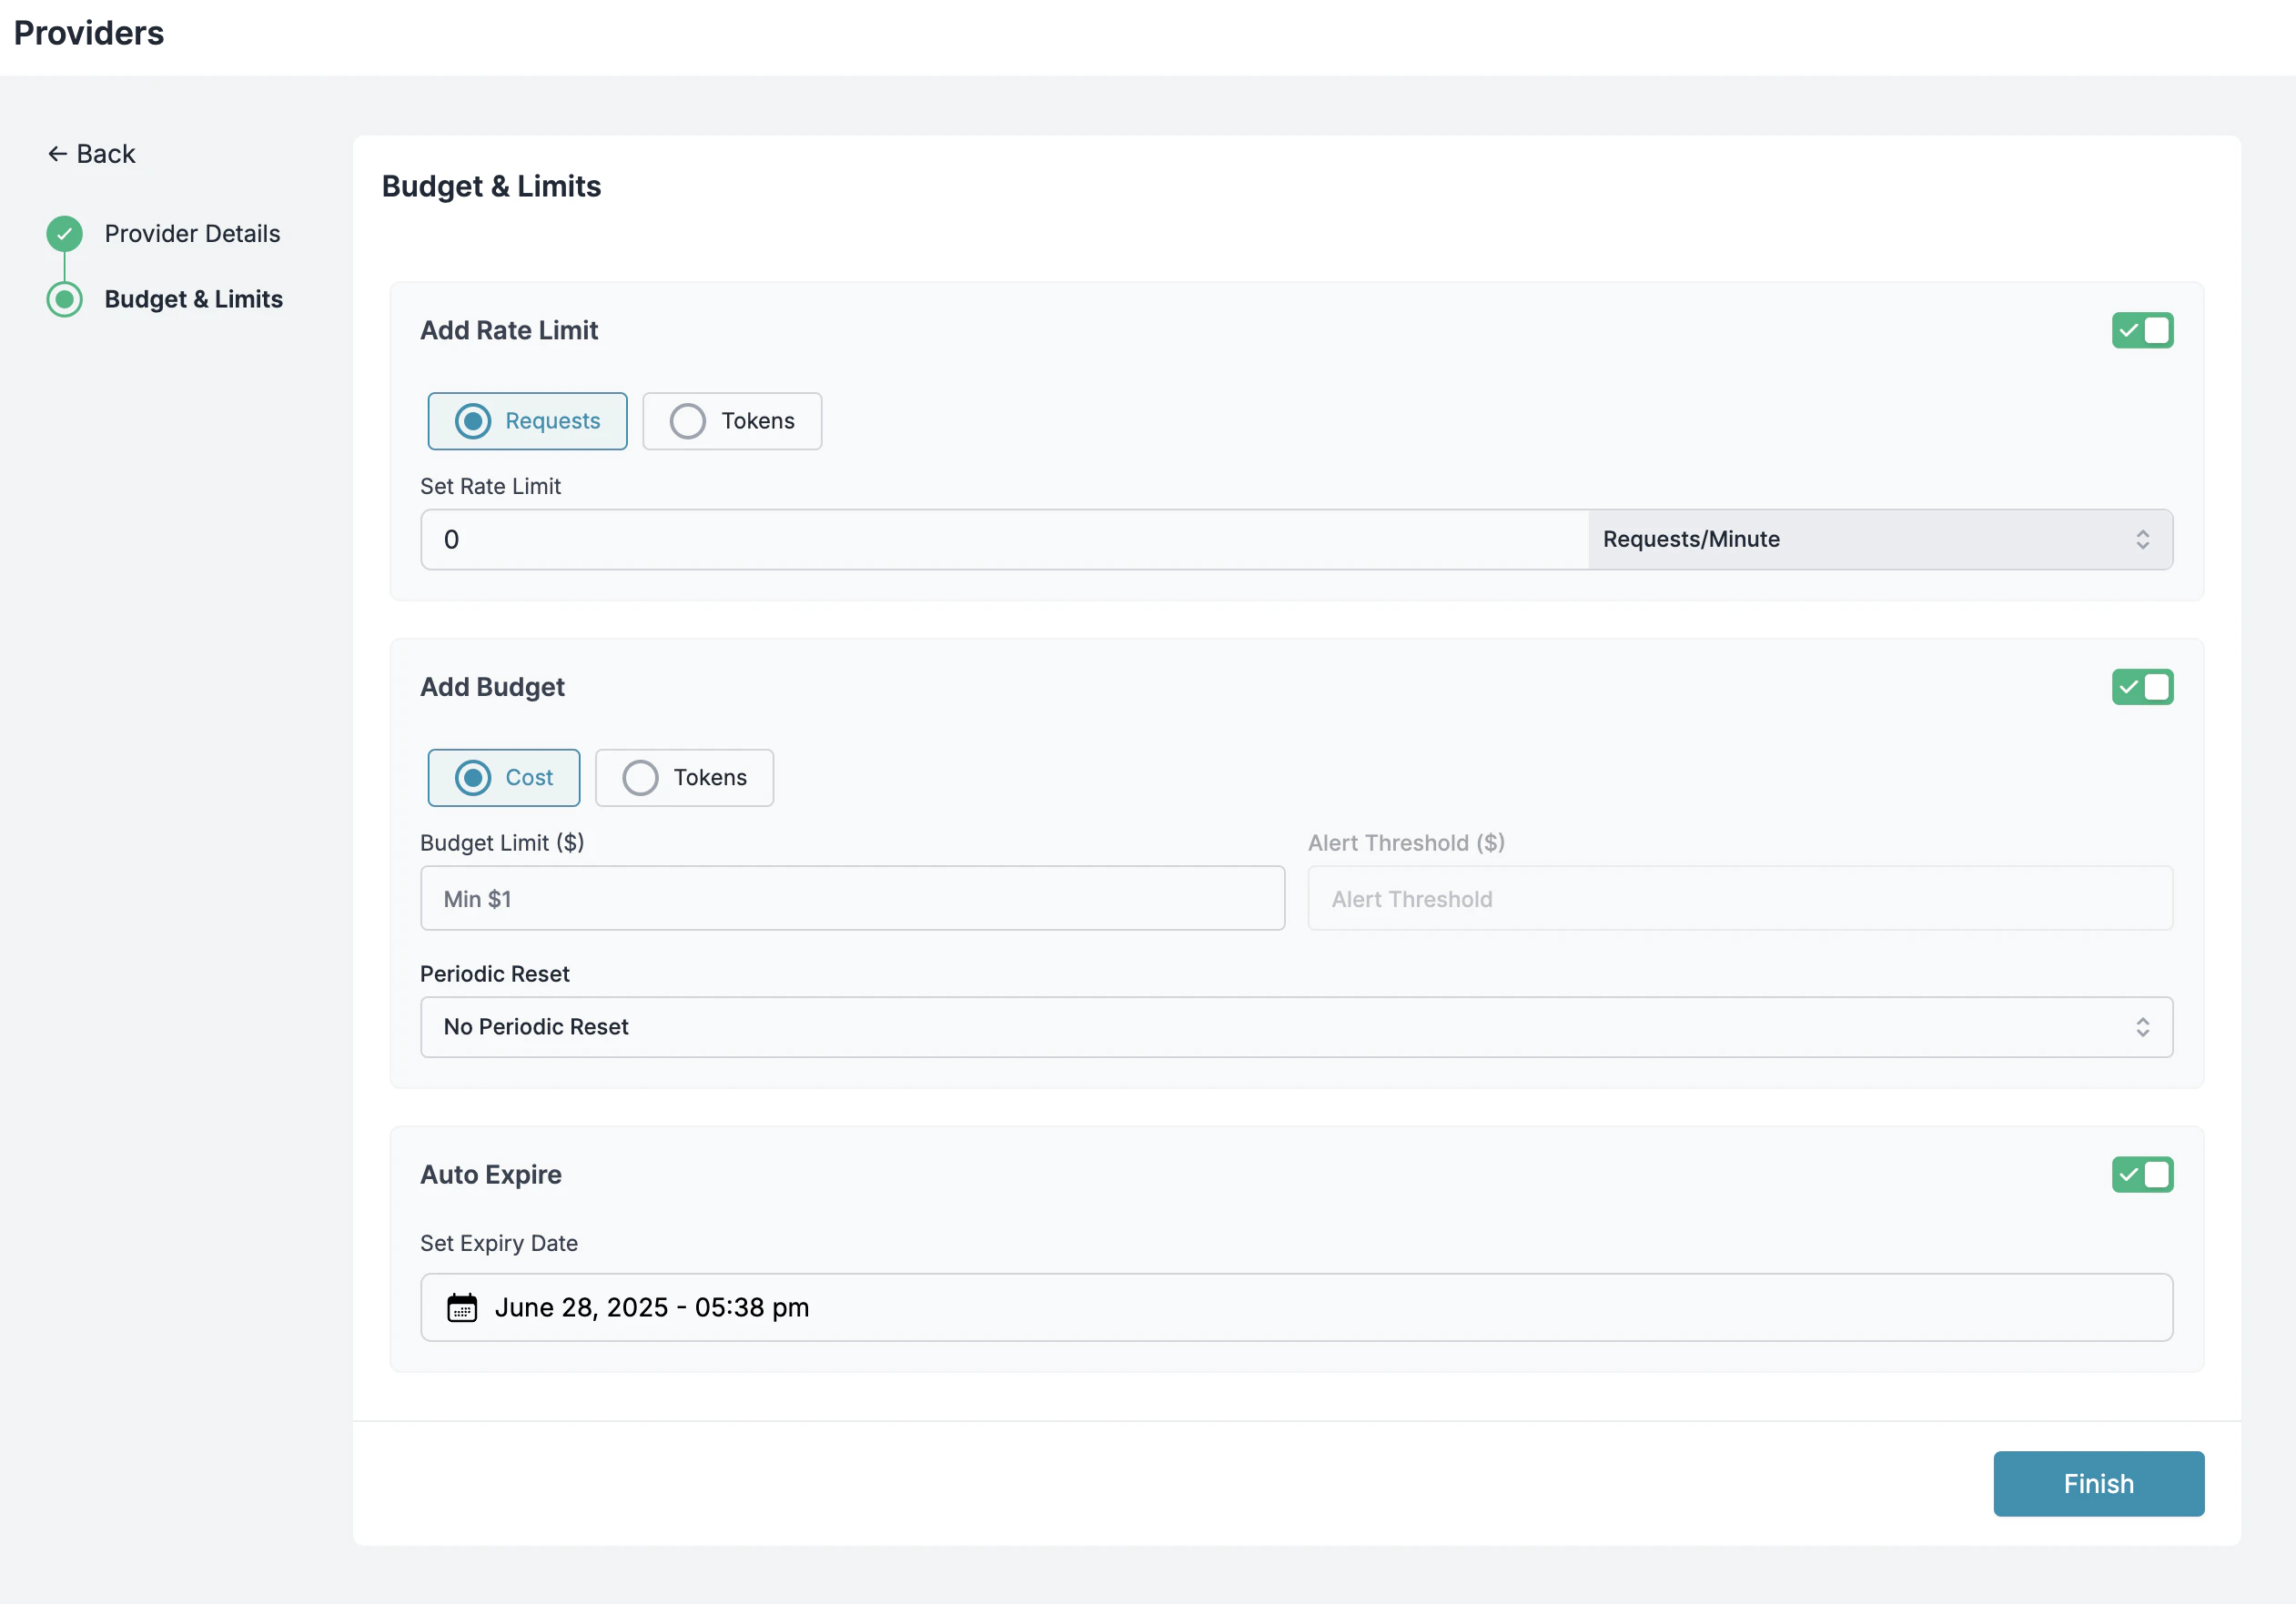
Task: Choose Tokens as the budget type
Action: coord(684,777)
